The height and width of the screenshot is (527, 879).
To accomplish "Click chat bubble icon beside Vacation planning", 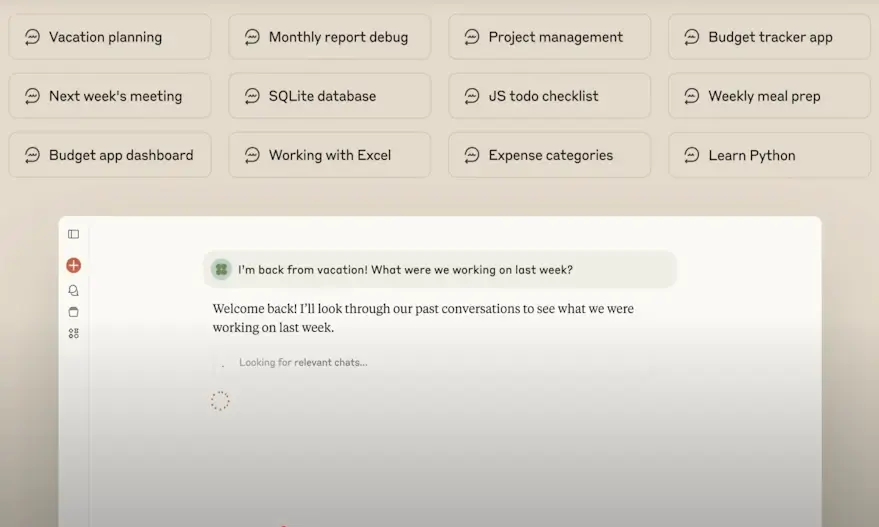I will [x=33, y=37].
